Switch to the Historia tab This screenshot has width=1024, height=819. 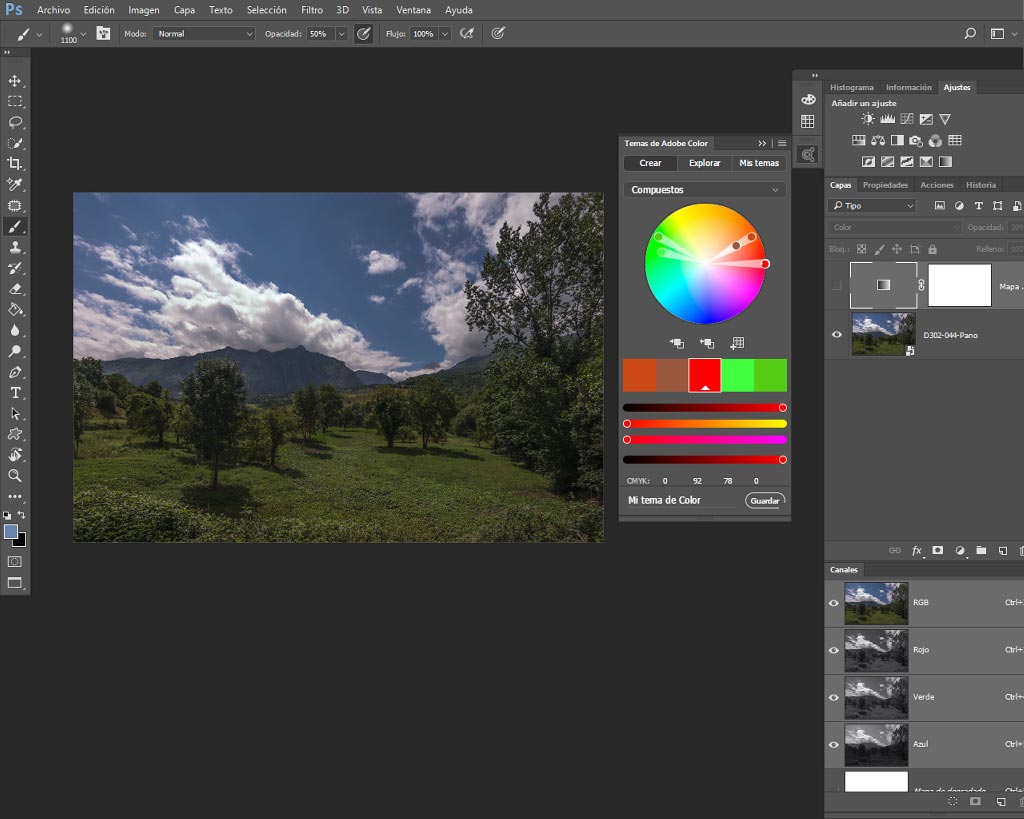point(981,185)
